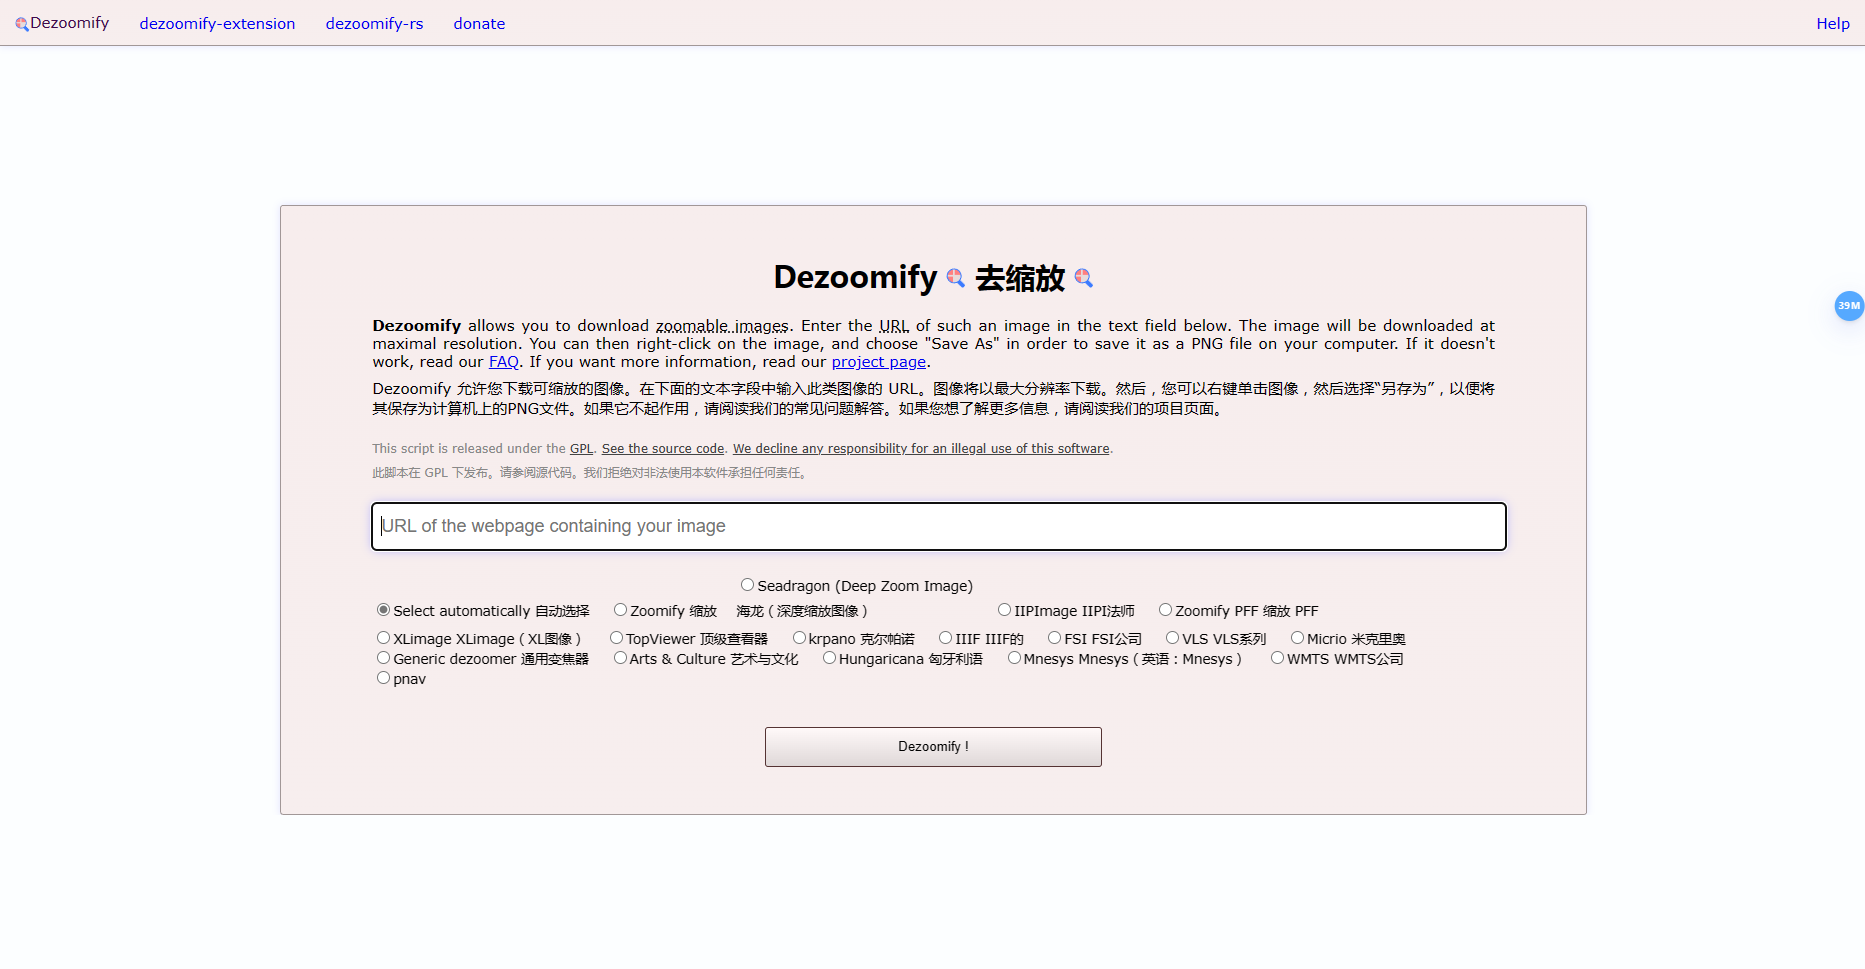Choose the IIPImage radio option
This screenshot has height=969, width=1865.
click(x=1004, y=610)
